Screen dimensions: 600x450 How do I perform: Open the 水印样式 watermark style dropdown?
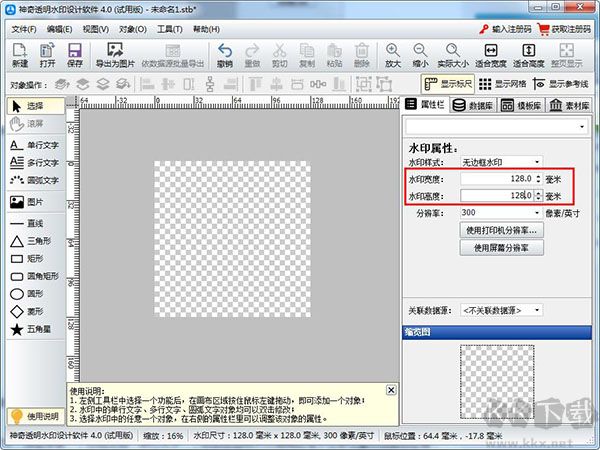501,161
